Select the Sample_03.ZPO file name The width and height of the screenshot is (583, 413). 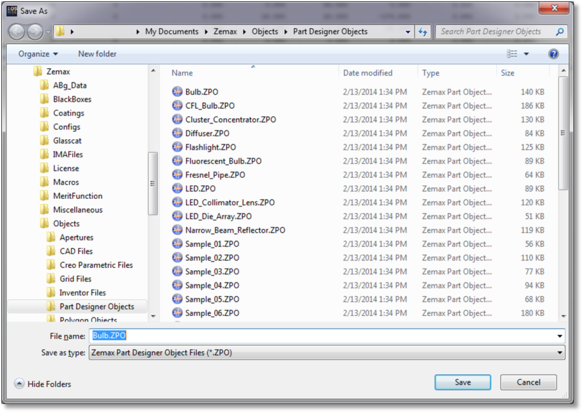(212, 271)
